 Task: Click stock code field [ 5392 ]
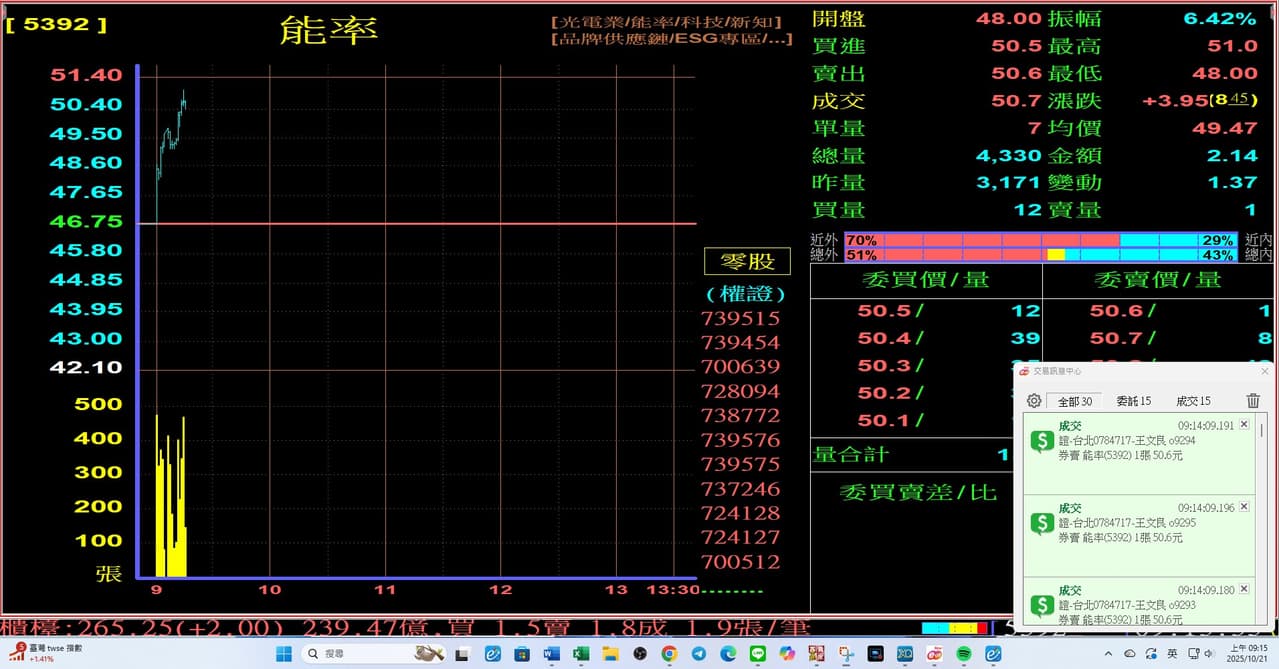coord(55,23)
